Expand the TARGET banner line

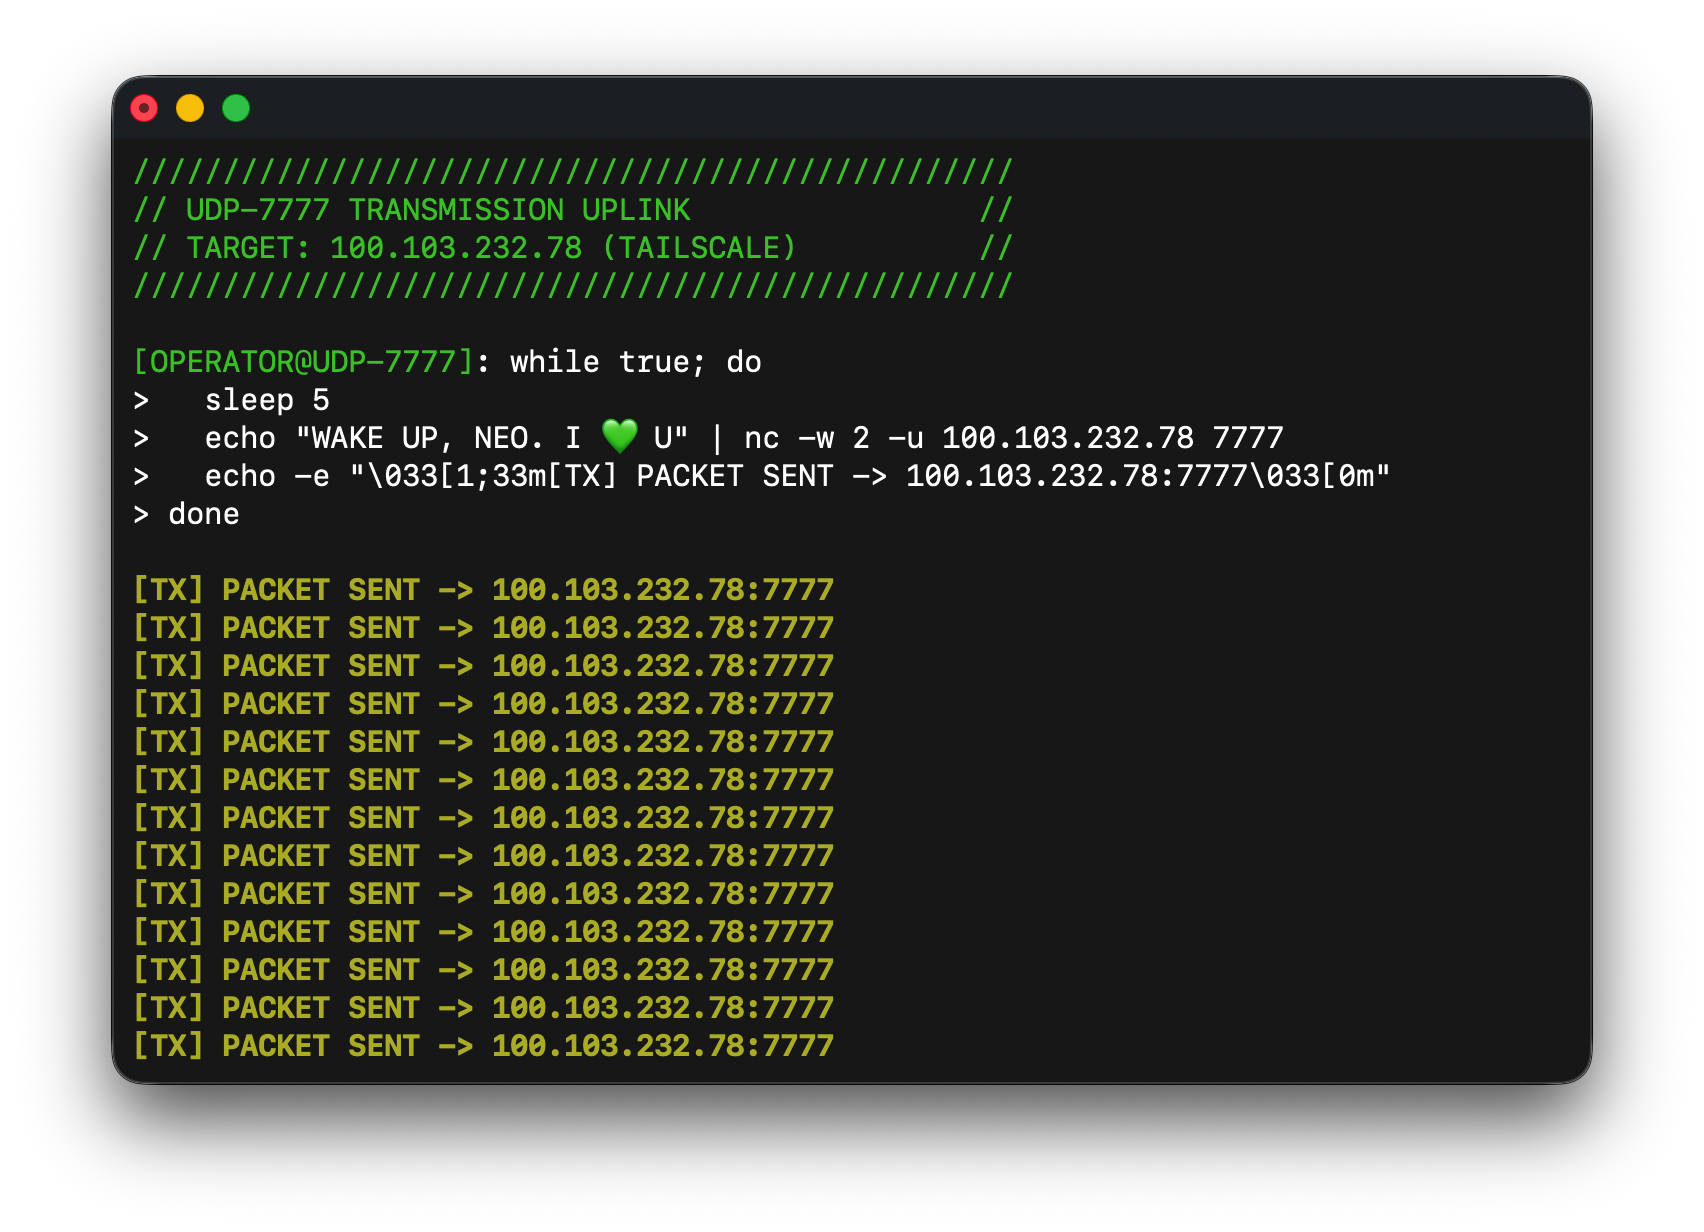tap(465, 247)
